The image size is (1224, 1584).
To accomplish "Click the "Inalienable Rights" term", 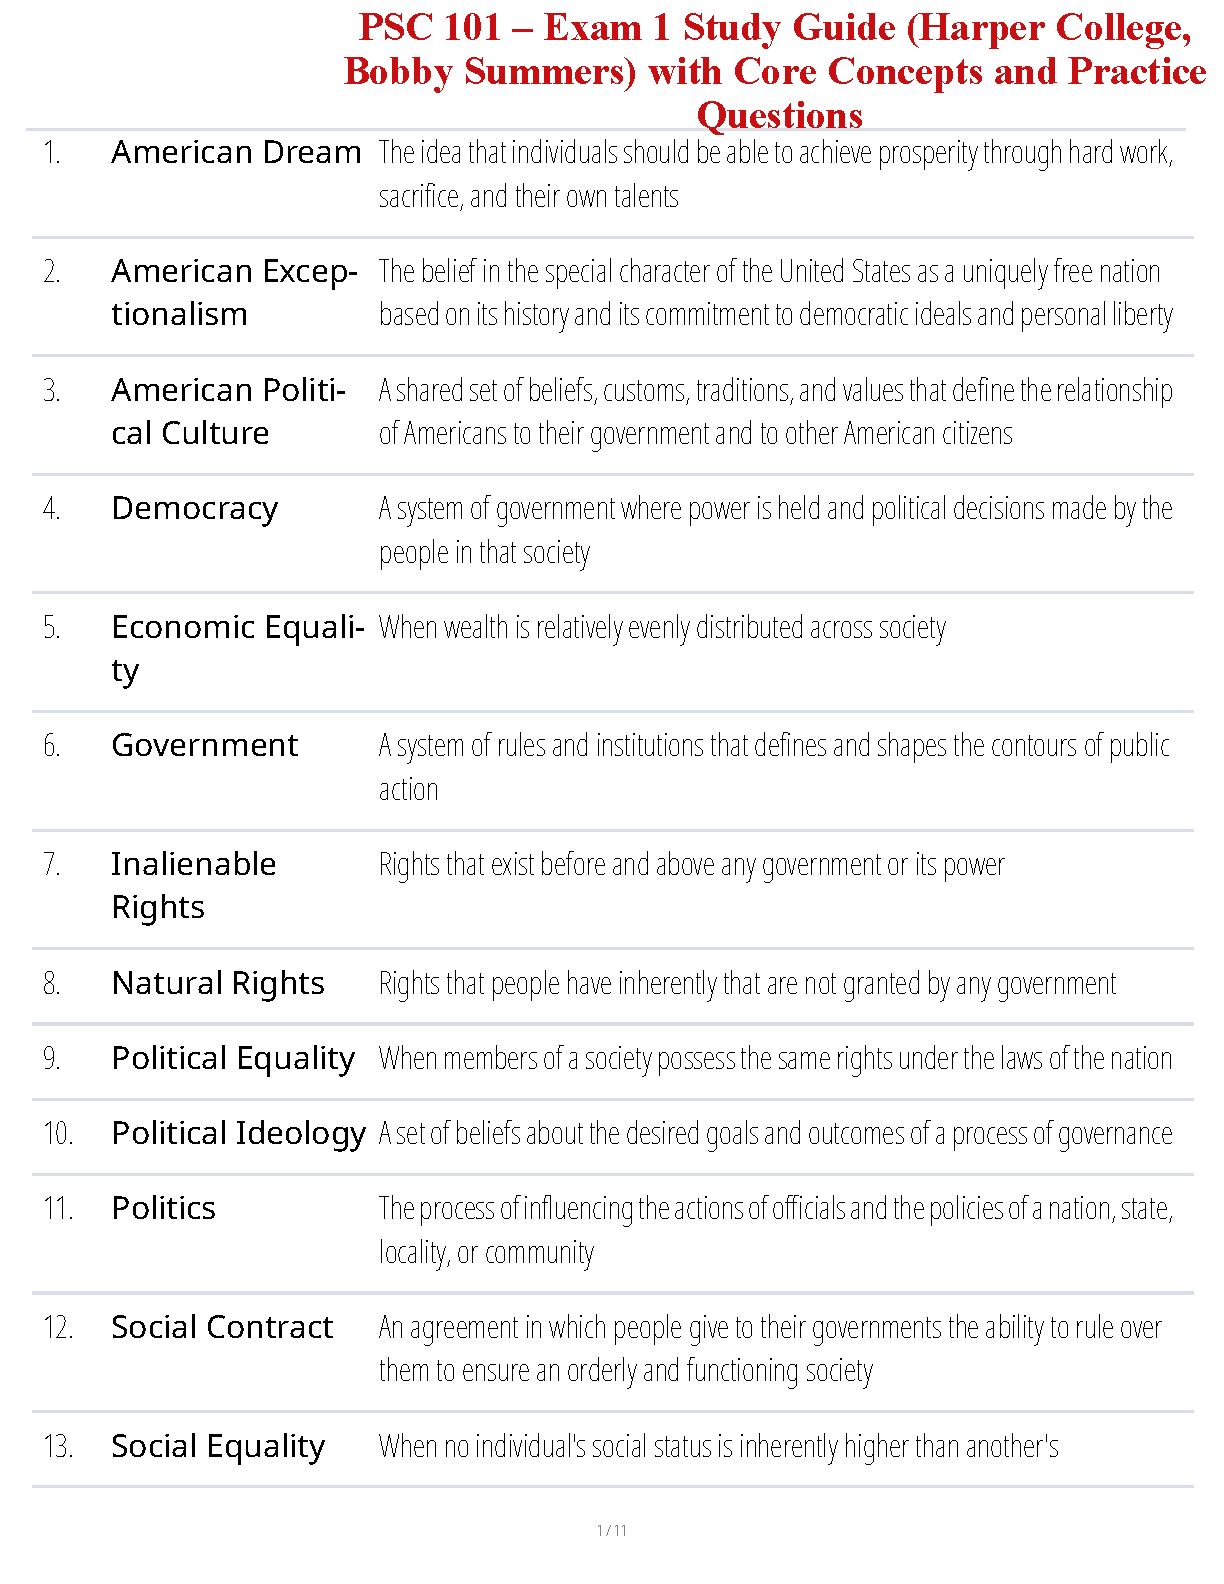I will tap(193, 885).
